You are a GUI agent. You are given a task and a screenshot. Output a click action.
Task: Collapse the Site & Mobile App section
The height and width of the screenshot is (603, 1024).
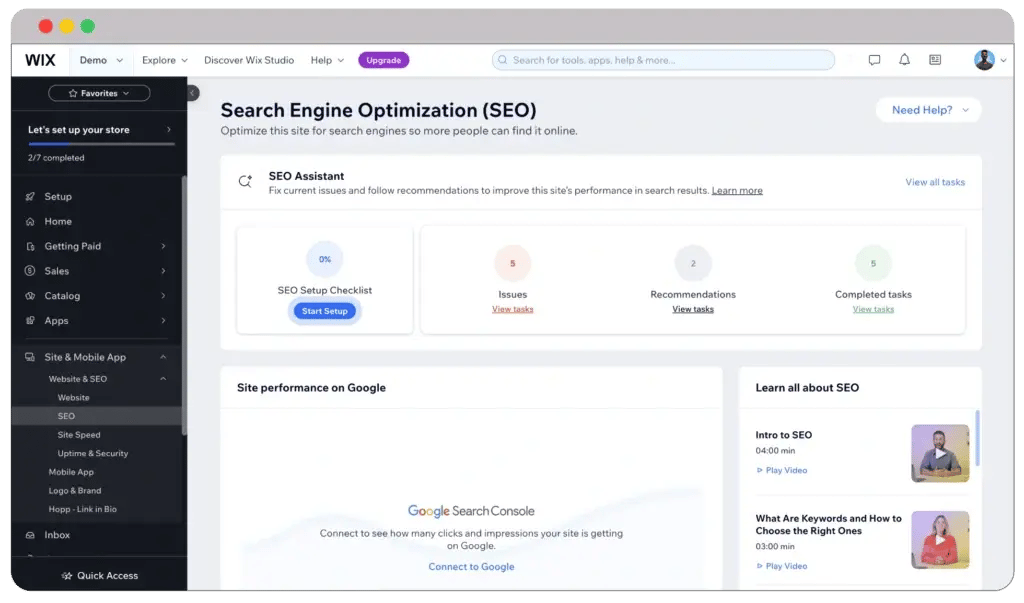coord(164,357)
